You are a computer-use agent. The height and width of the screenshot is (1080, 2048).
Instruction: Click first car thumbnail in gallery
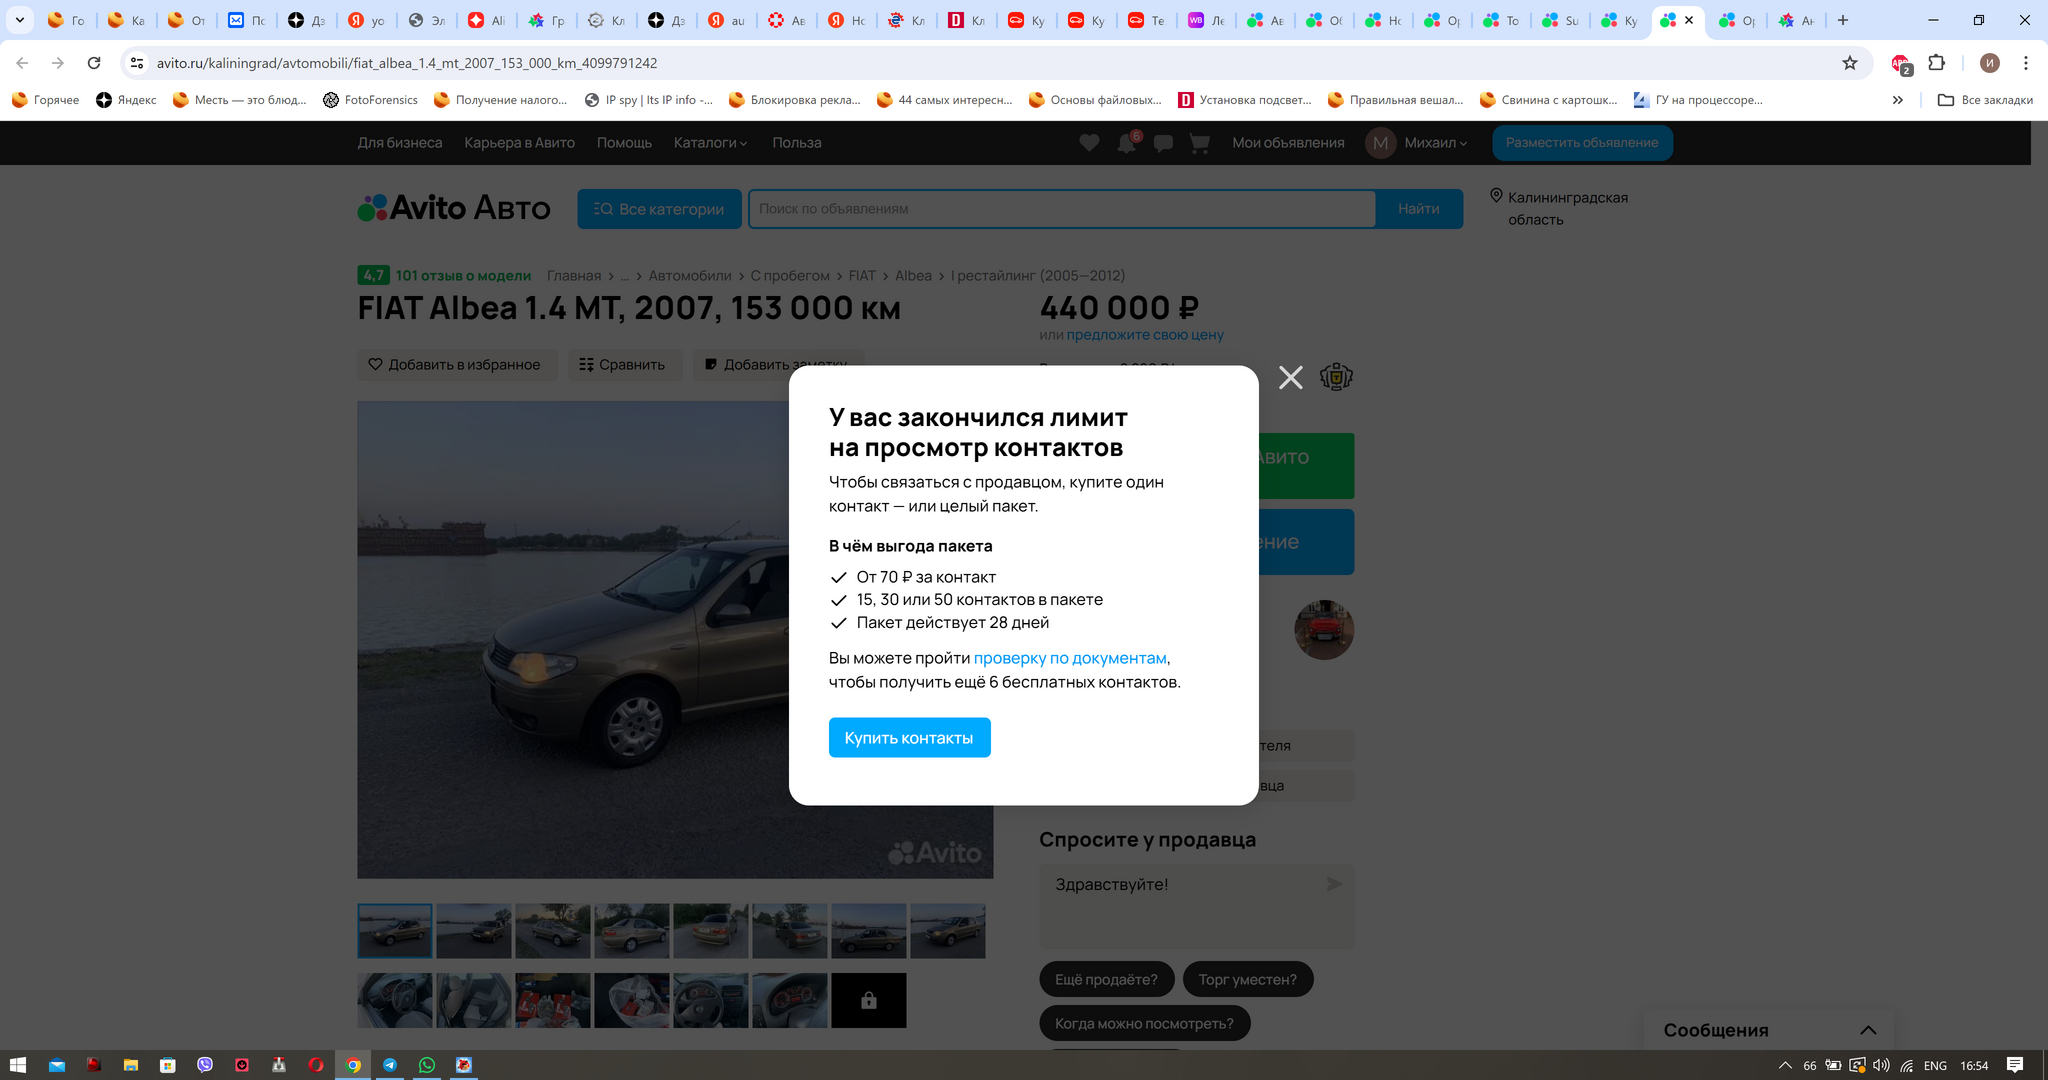pos(396,927)
